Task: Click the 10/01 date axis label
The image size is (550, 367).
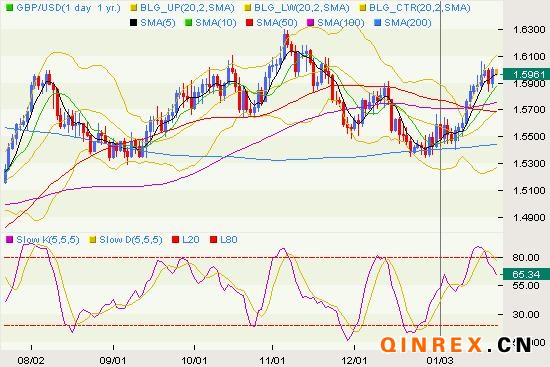Action: click(194, 360)
